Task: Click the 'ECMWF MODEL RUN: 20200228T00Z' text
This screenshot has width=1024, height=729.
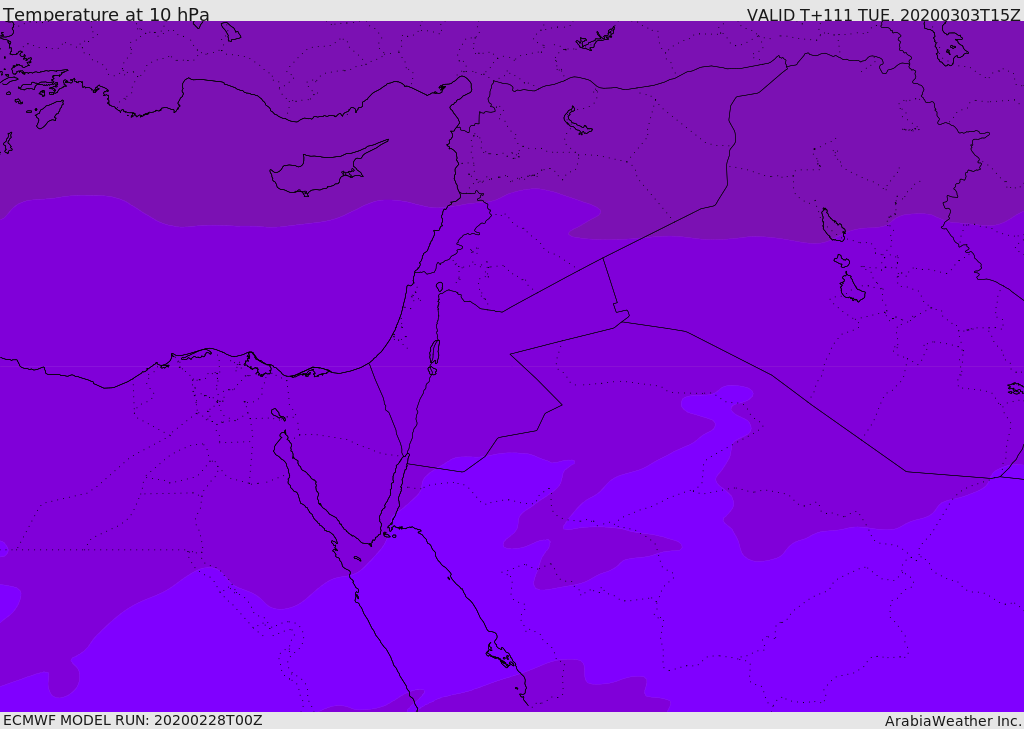Action: [x=133, y=720]
